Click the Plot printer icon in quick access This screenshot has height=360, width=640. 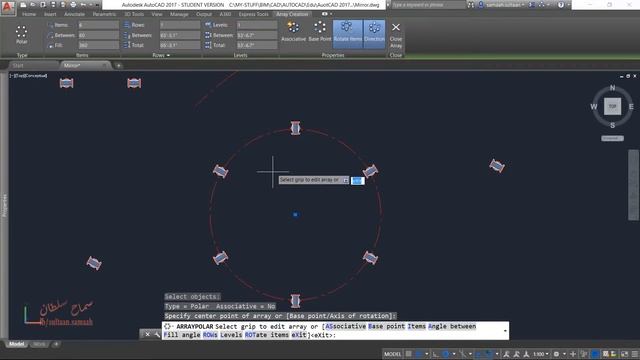(73, 4)
